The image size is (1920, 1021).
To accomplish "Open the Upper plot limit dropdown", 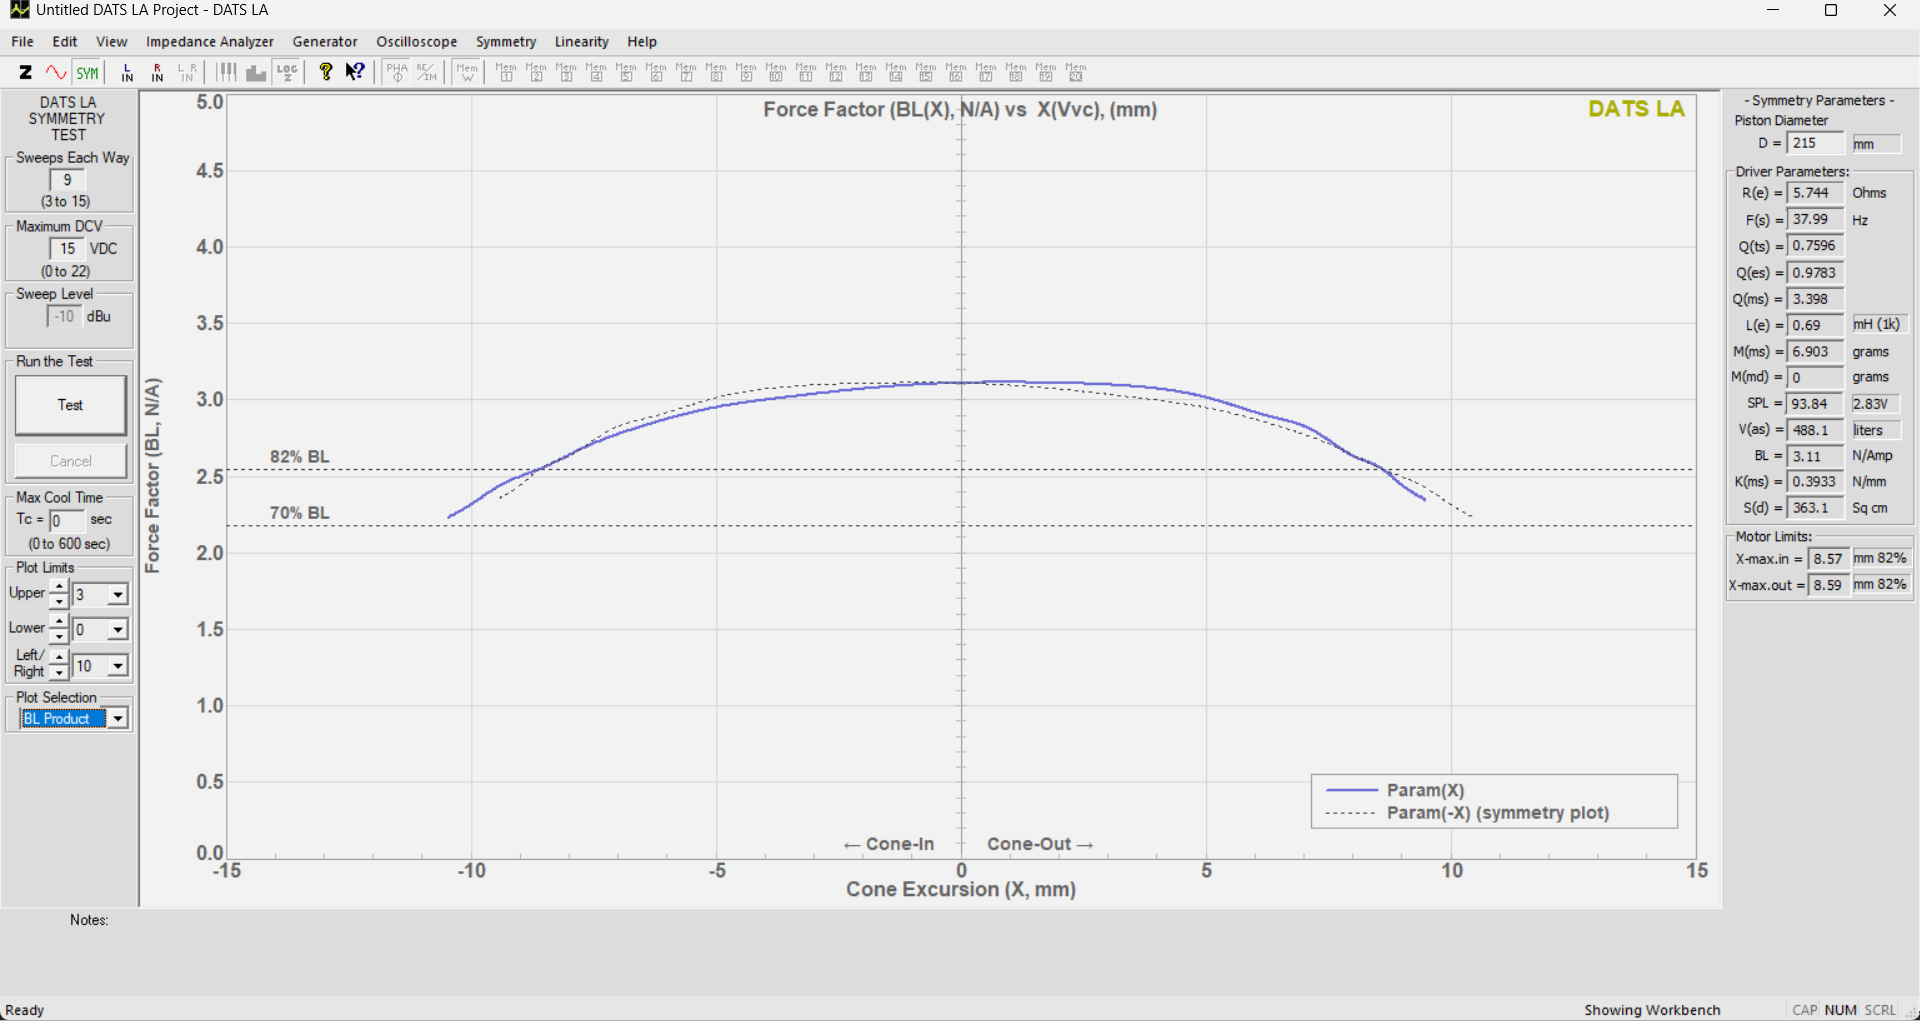I will point(118,595).
